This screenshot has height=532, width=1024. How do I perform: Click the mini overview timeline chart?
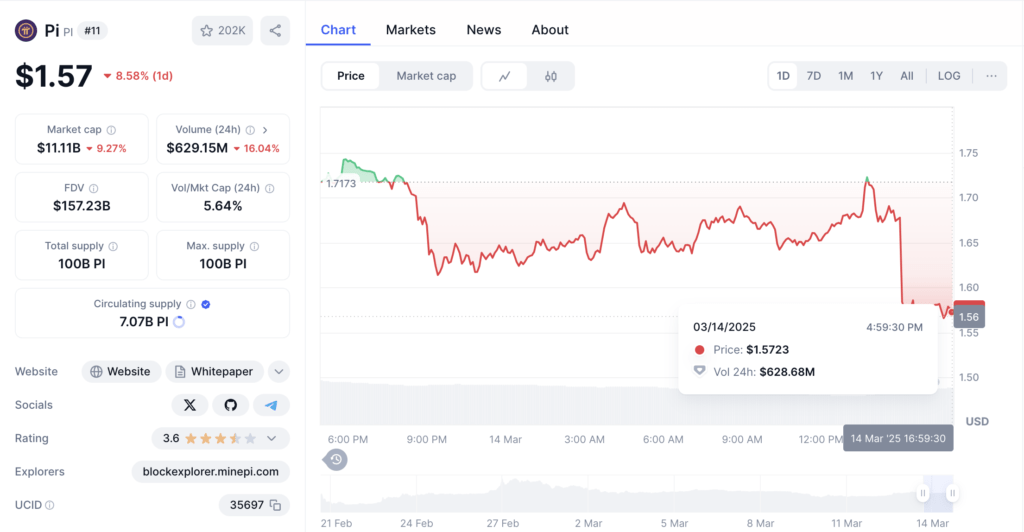click(x=637, y=493)
